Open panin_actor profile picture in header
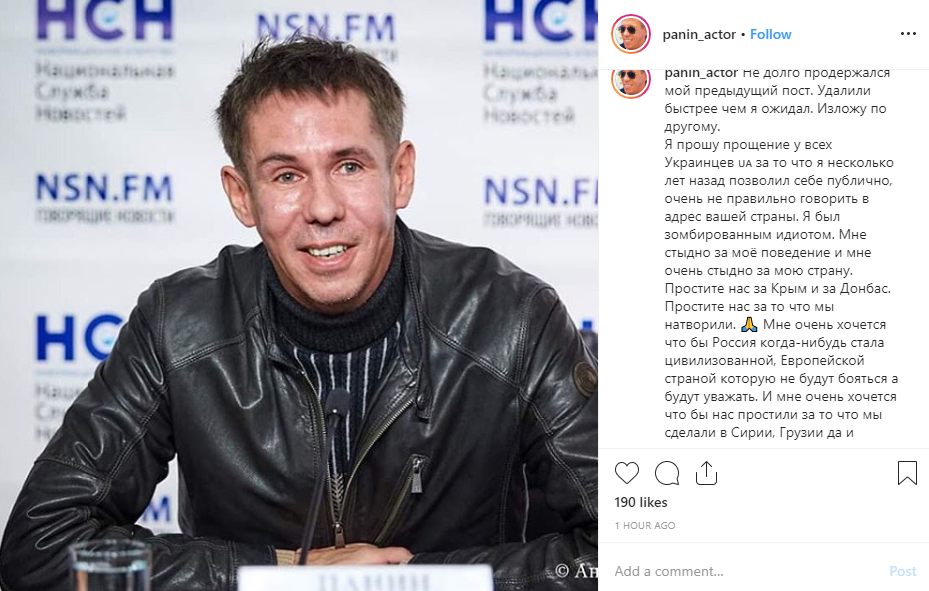The width and height of the screenshot is (929, 591). coord(631,34)
